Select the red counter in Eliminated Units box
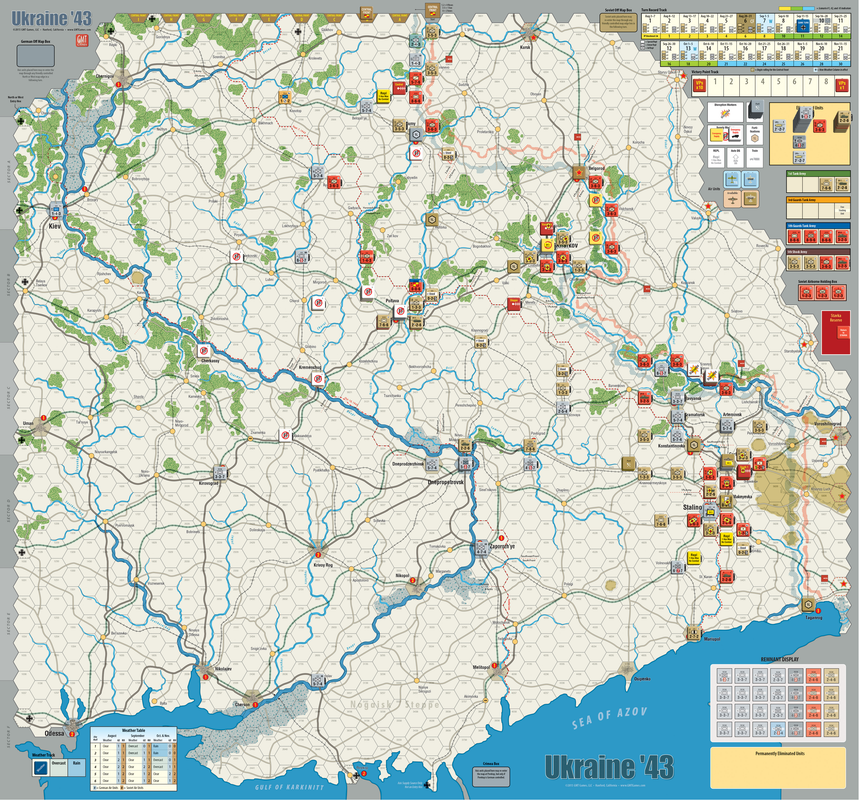Screen dimensions: 859x800 pyautogui.click(x=820, y=127)
